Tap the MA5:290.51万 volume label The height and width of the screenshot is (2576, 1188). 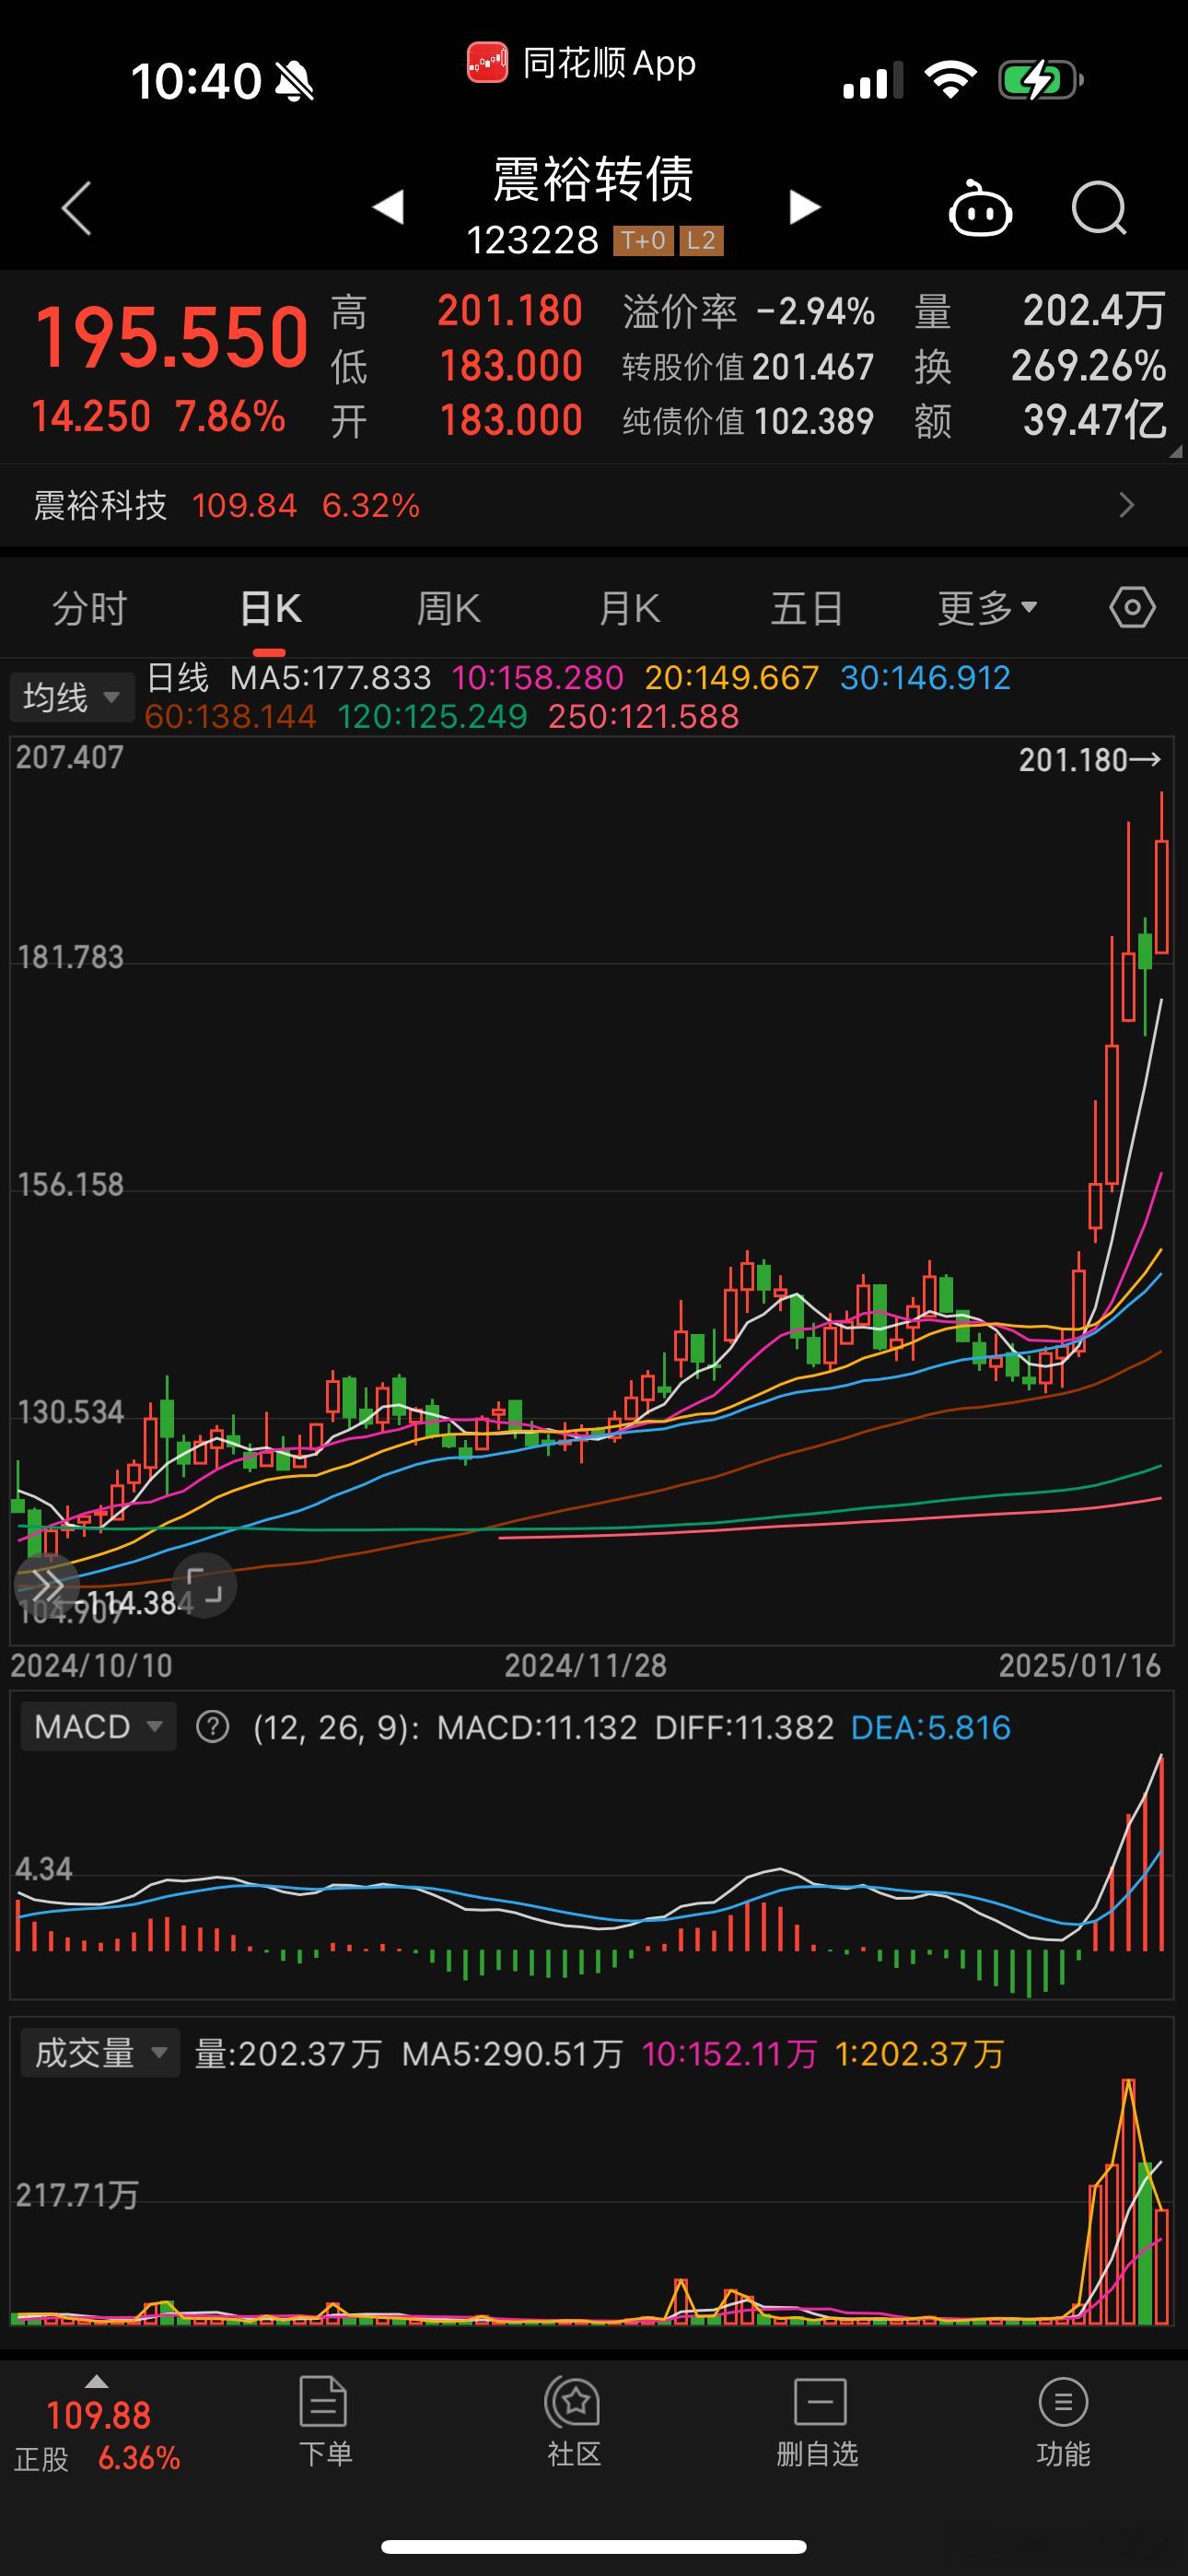click(512, 2054)
